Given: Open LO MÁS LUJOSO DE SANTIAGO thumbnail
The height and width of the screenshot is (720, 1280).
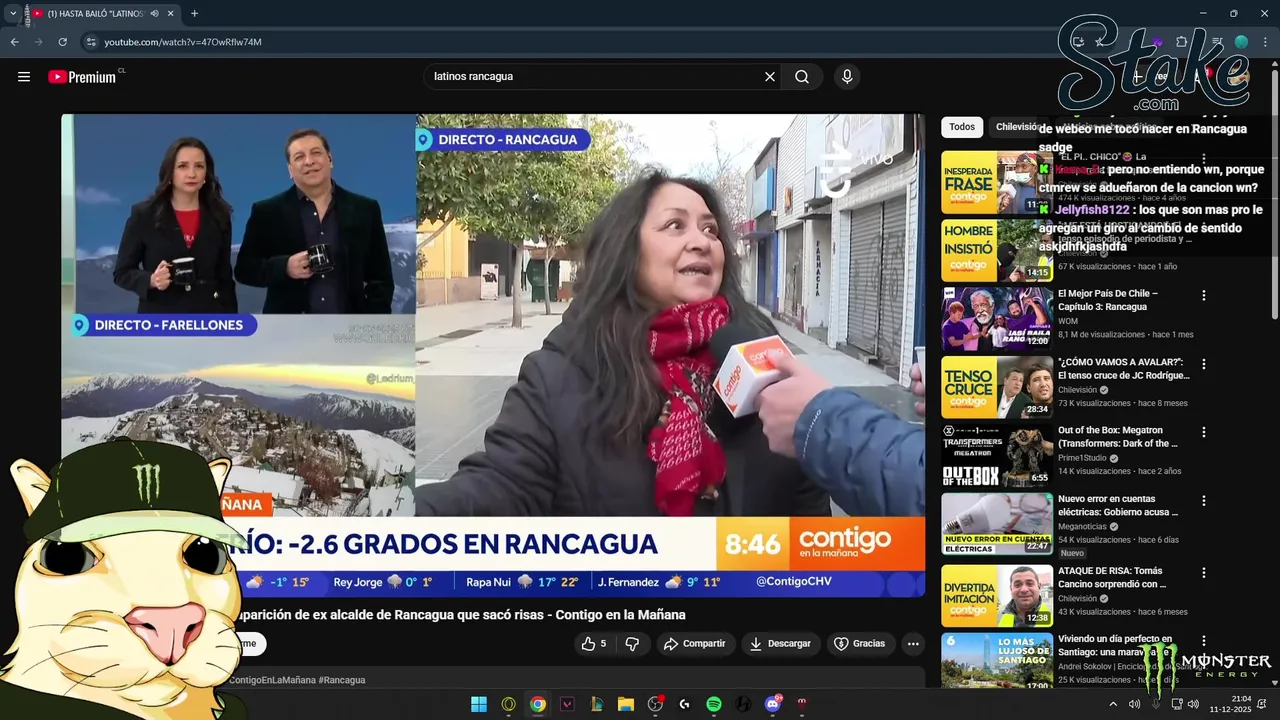Looking at the screenshot, I should 997,661.
